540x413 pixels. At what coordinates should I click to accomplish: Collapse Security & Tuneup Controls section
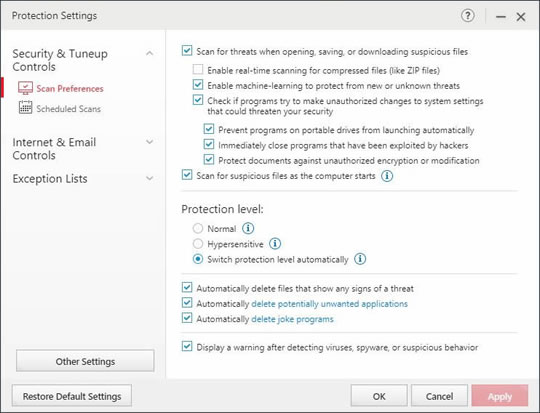(149, 53)
